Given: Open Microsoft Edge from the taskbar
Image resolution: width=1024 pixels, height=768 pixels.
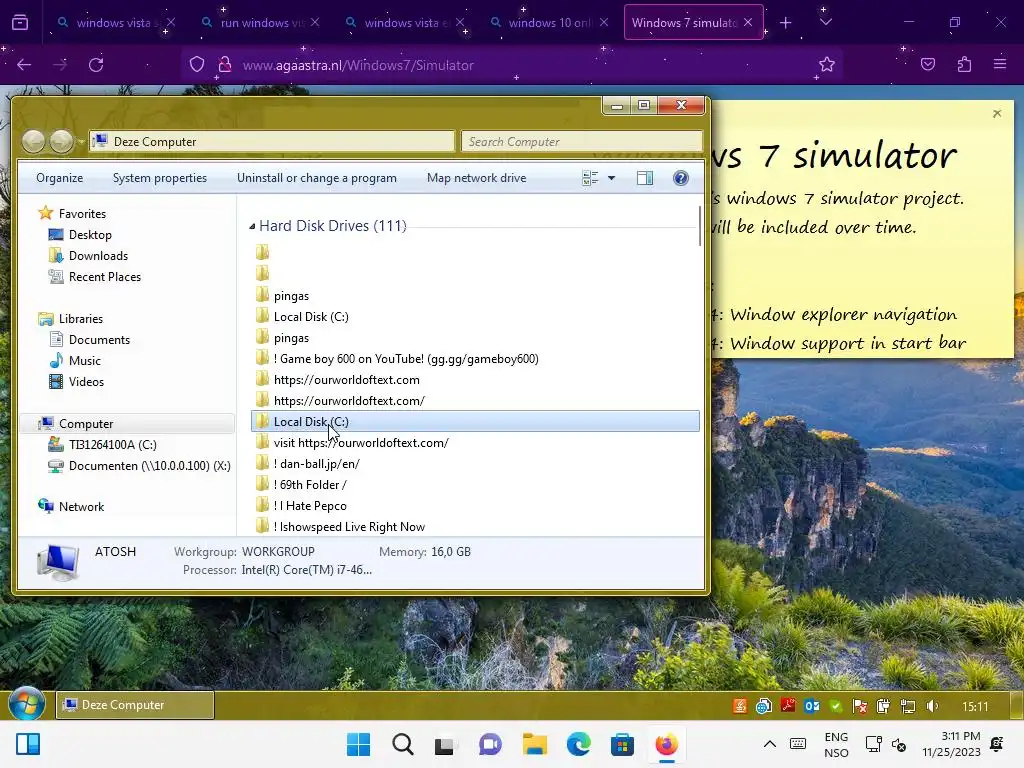Looking at the screenshot, I should (579, 744).
